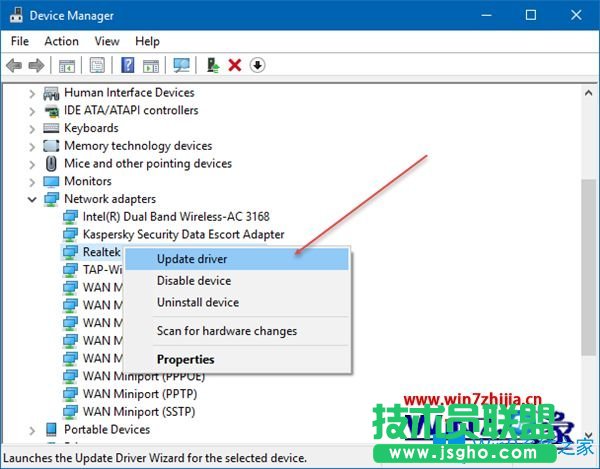The height and width of the screenshot is (469, 600).
Task: Click the Keyboards category icon
Action: click(51, 128)
